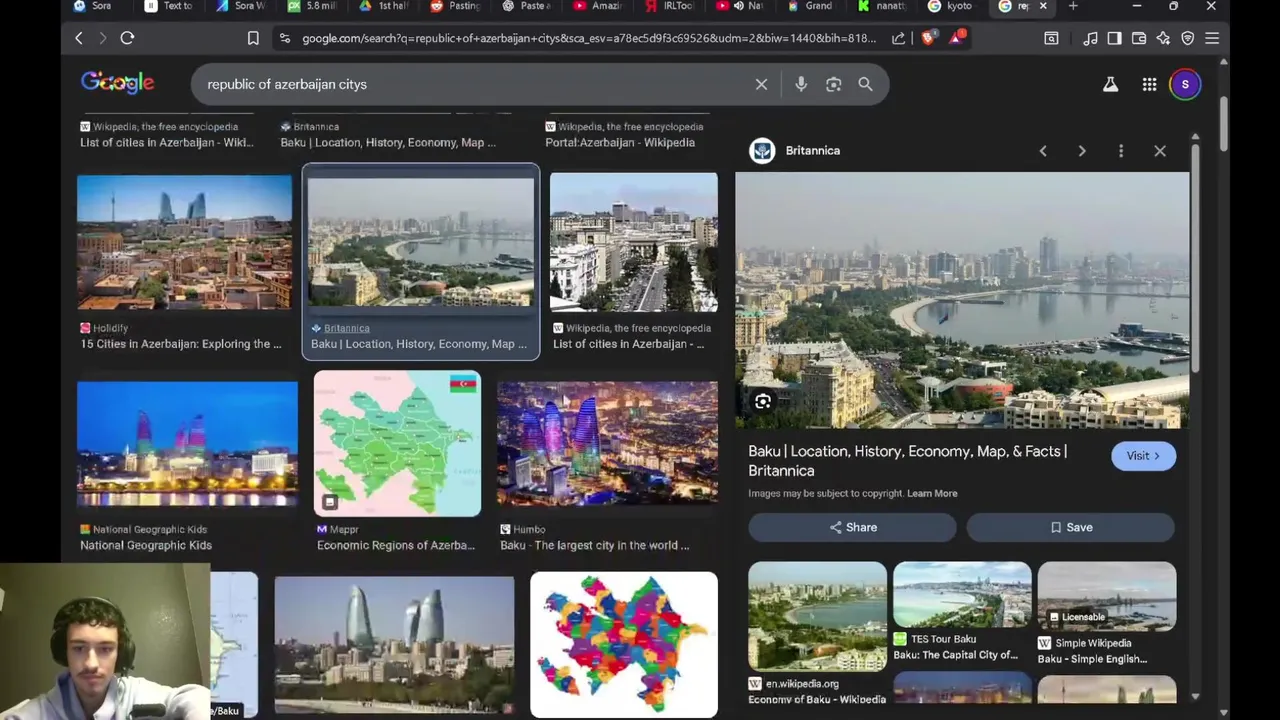
Task: Switch to the kyoto Google tab
Action: pyautogui.click(x=950, y=6)
